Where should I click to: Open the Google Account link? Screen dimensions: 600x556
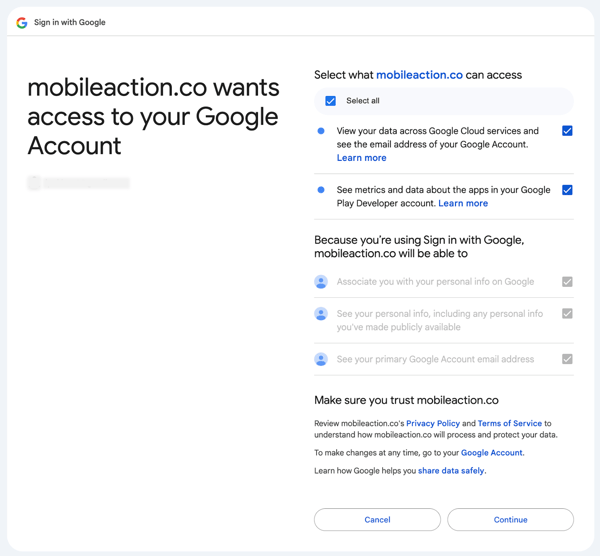tap(492, 453)
